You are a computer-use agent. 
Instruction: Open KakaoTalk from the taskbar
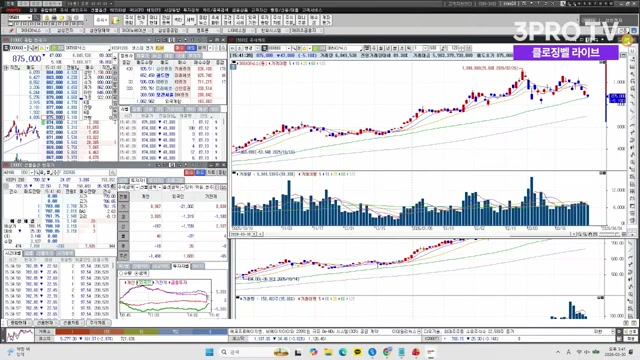(357, 352)
